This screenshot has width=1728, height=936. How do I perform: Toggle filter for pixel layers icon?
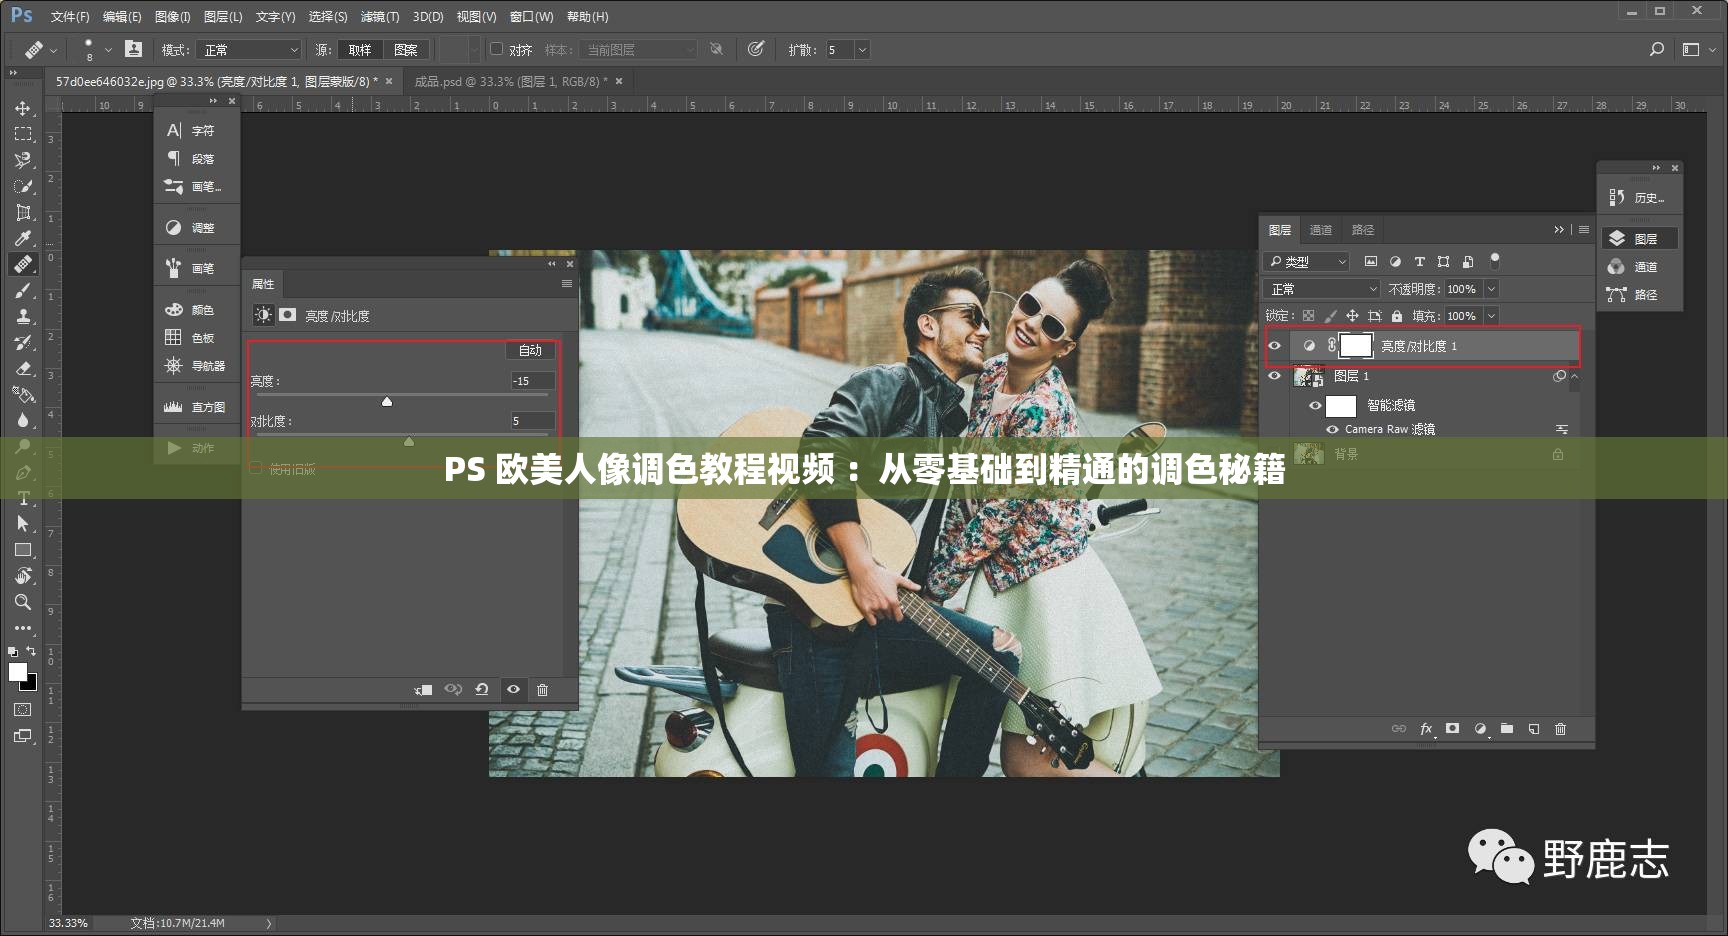[1371, 261]
